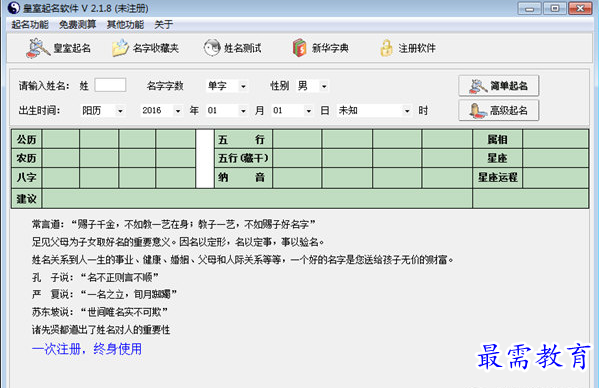Screen dimensions: 599x388
Task: Click the 星座运程 header cell
Action: coord(497,178)
